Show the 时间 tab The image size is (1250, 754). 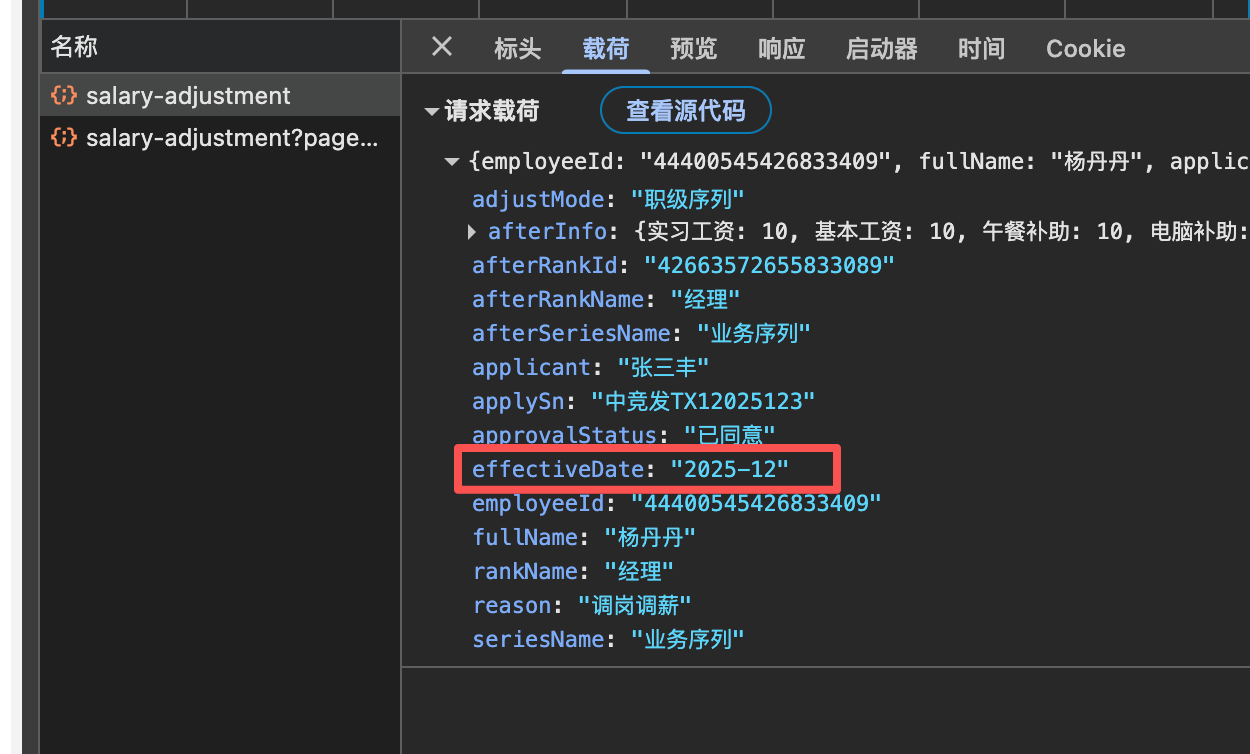click(981, 48)
